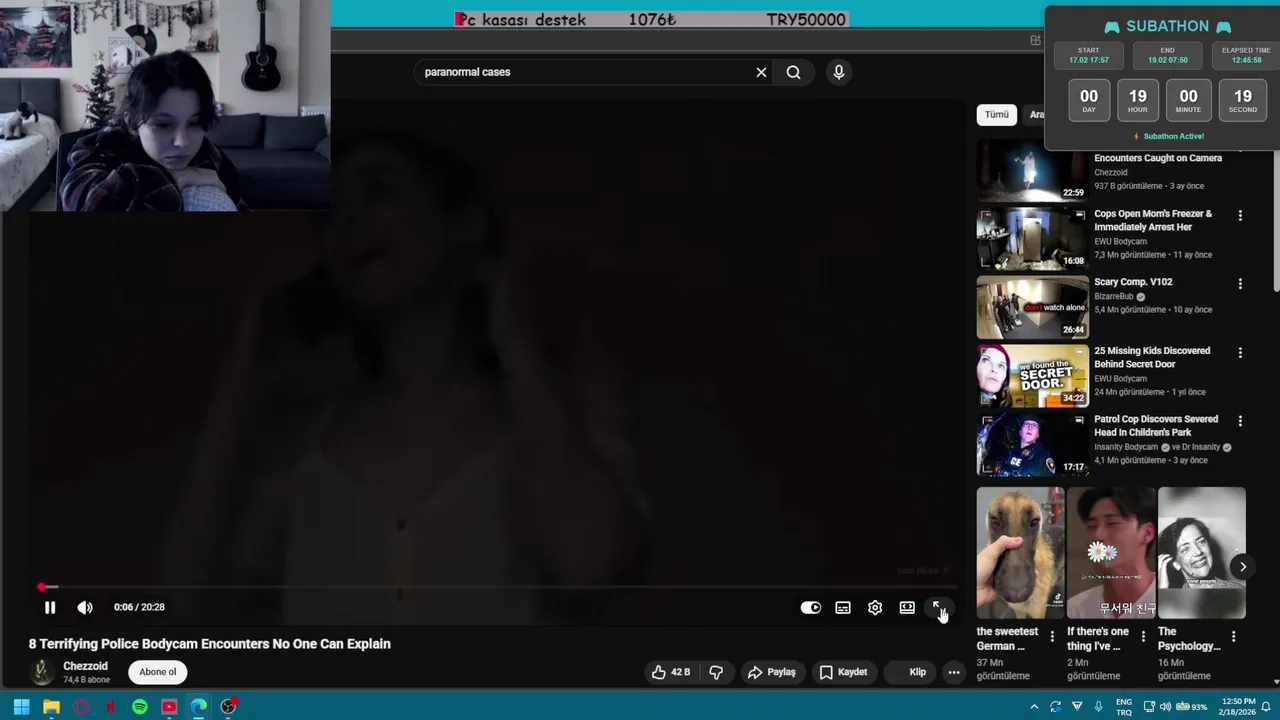Open options for 'the sweetest German' Short

coord(1052,636)
